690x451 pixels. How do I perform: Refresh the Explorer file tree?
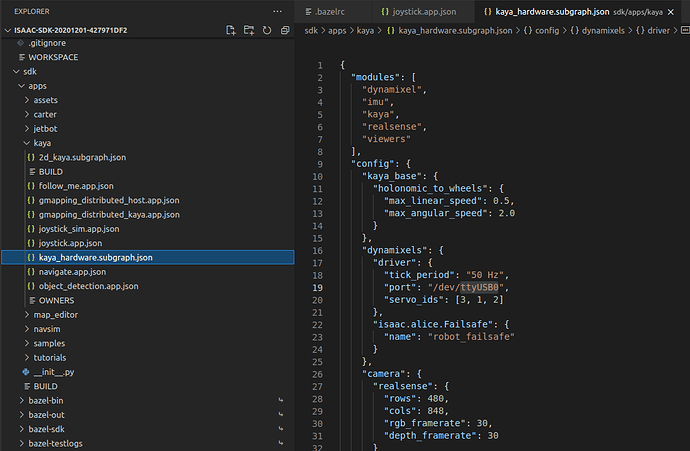267,30
